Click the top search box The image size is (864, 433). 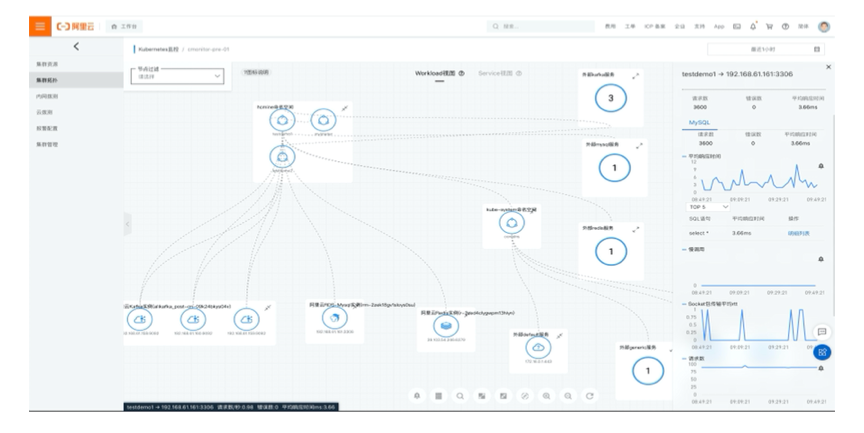(541, 26)
